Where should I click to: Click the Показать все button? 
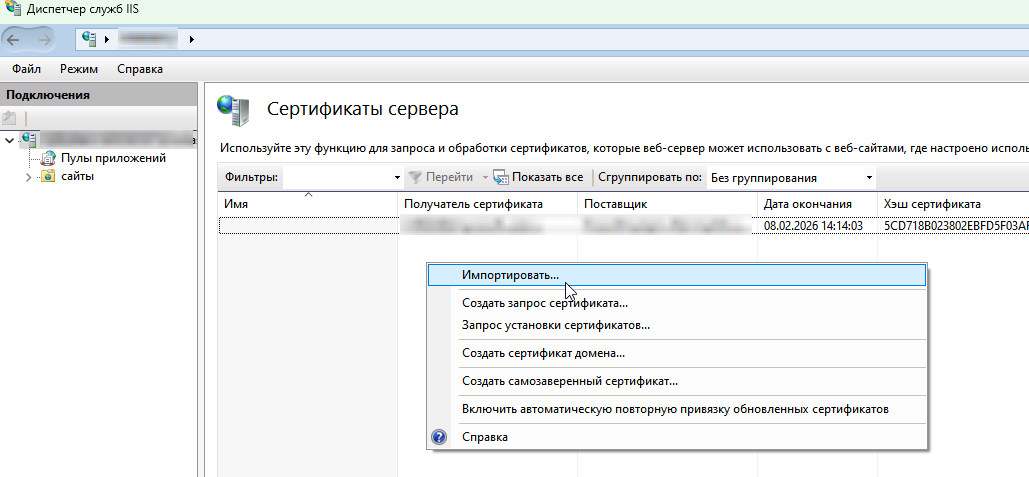pyautogui.click(x=539, y=178)
